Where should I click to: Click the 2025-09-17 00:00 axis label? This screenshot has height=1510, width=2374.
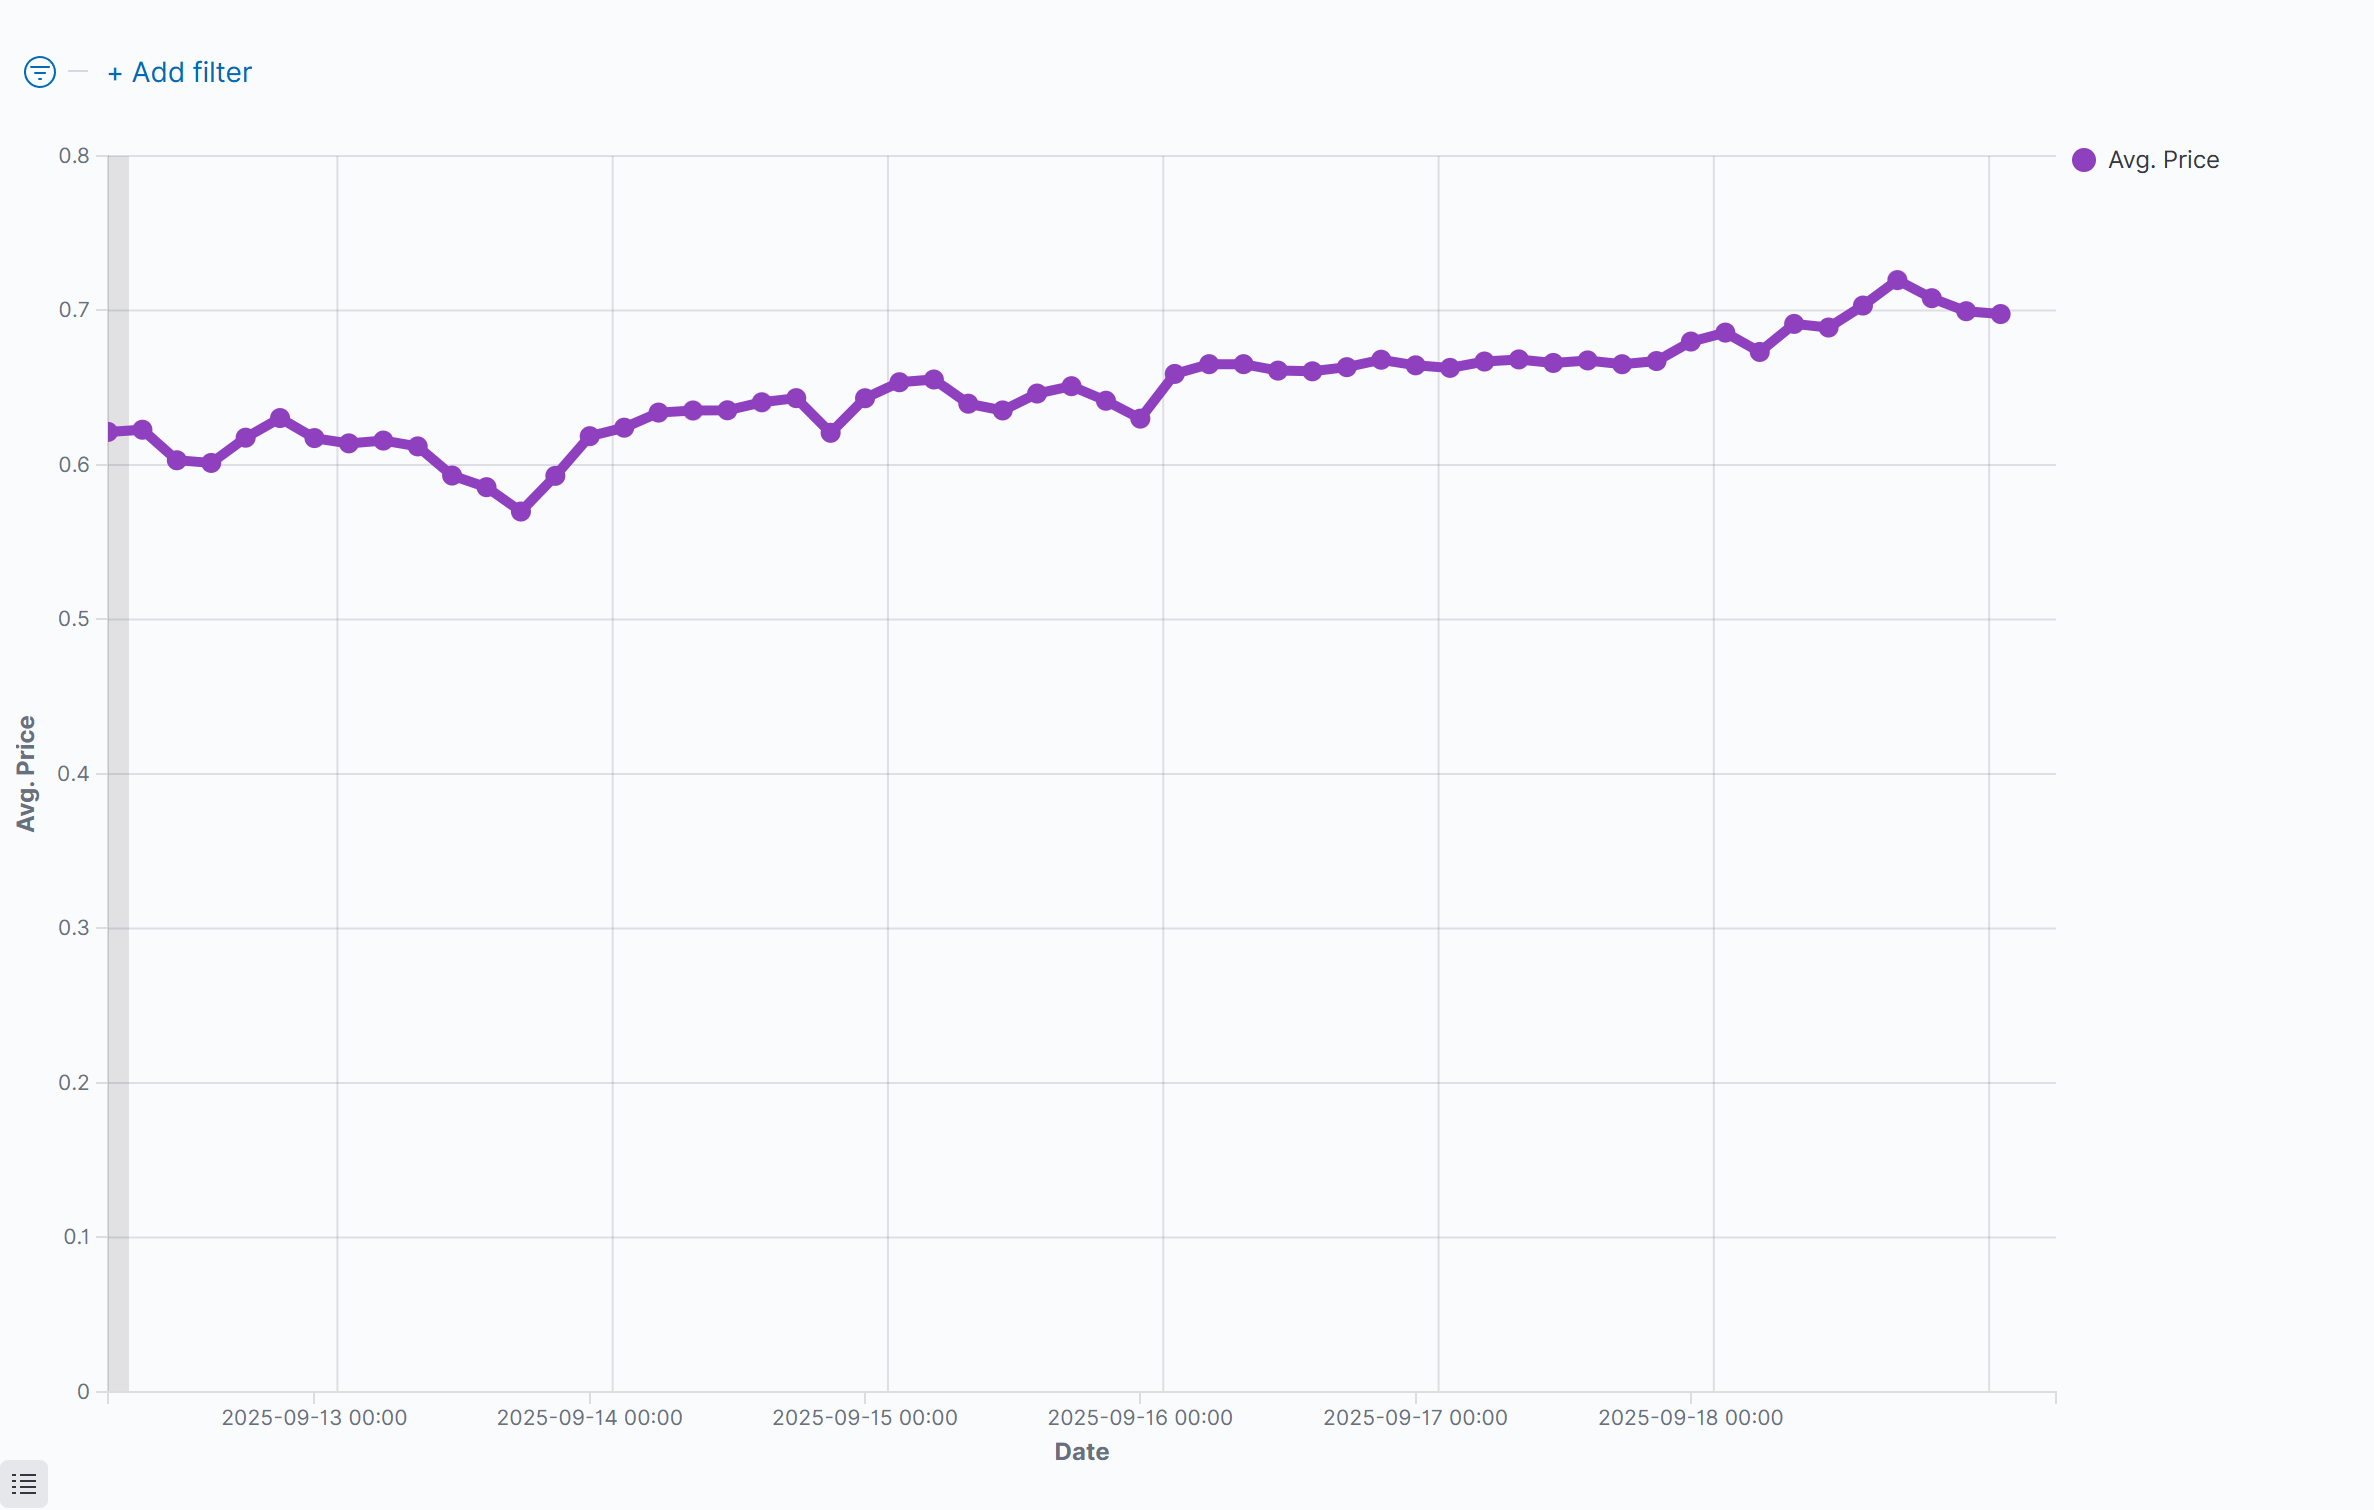[x=1415, y=1417]
